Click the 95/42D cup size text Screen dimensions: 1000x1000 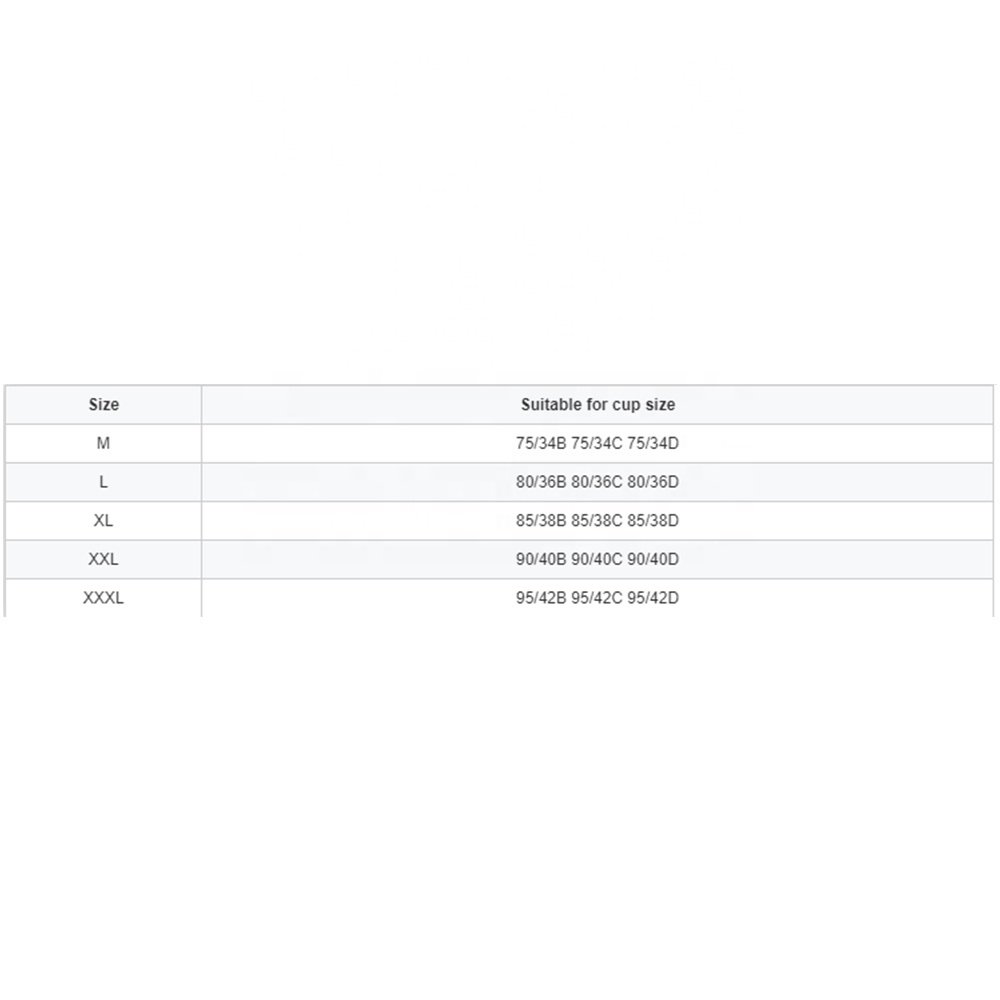653,598
